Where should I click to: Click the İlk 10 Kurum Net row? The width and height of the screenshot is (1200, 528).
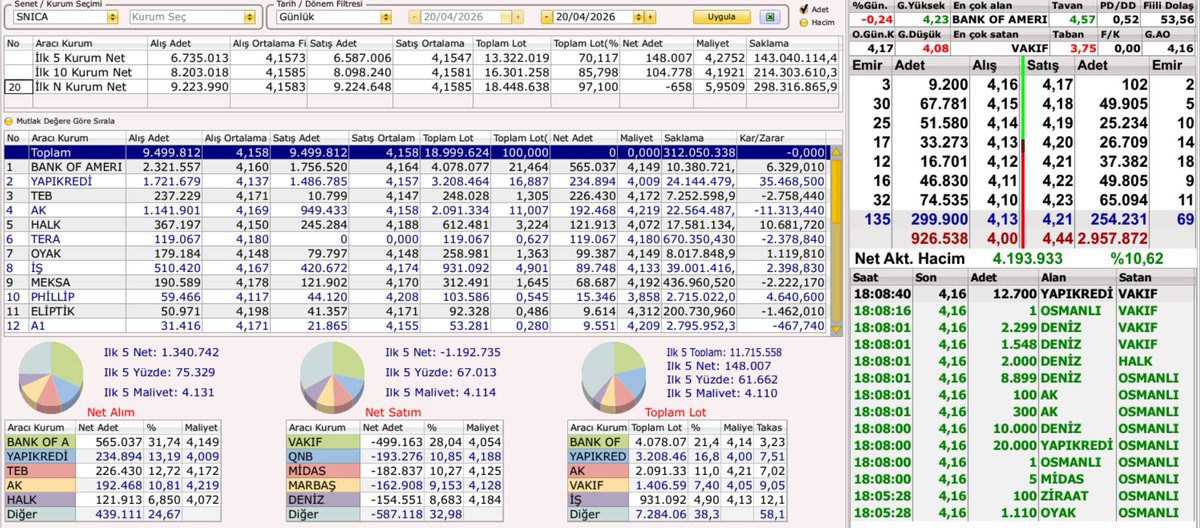click(422, 73)
